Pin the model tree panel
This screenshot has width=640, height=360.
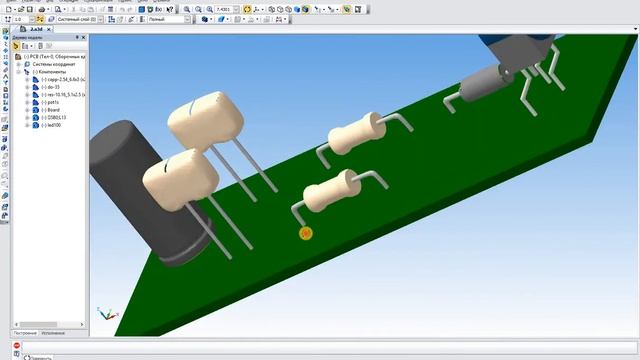[77, 37]
